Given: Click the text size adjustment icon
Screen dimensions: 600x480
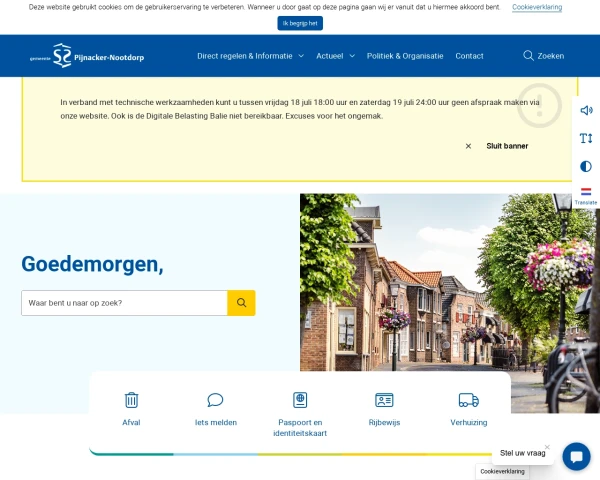Looking at the screenshot, I should click(x=586, y=138).
